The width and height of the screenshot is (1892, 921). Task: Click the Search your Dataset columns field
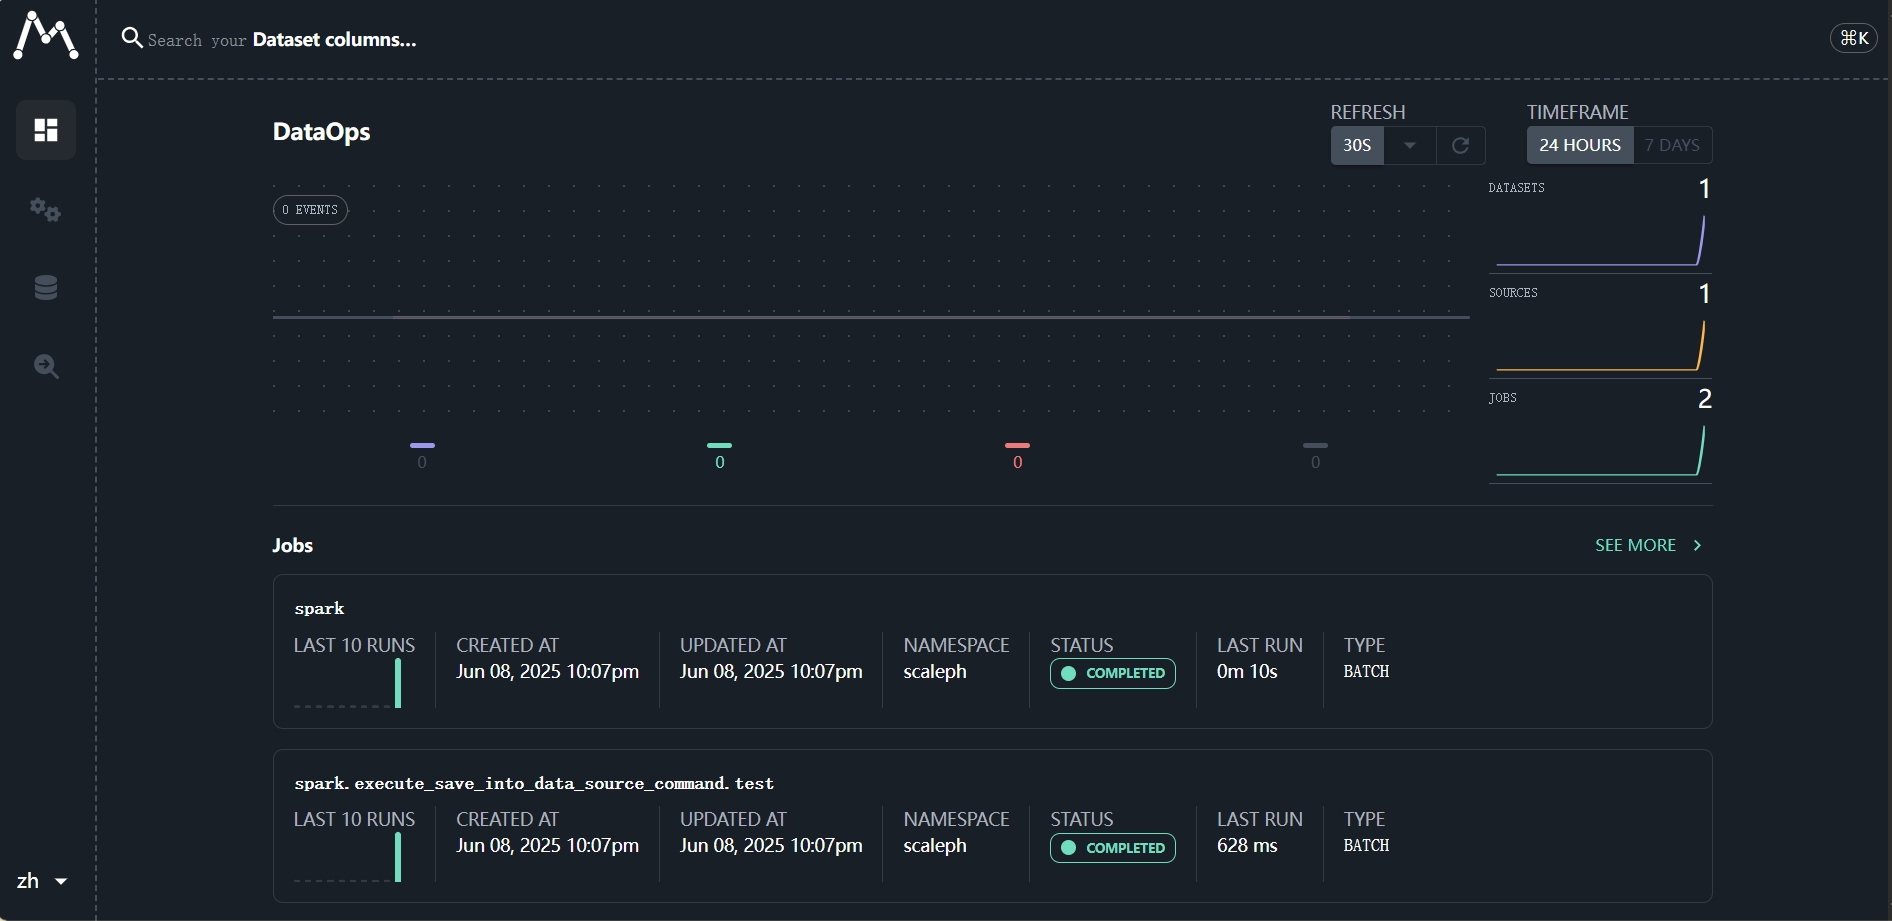(x=282, y=39)
